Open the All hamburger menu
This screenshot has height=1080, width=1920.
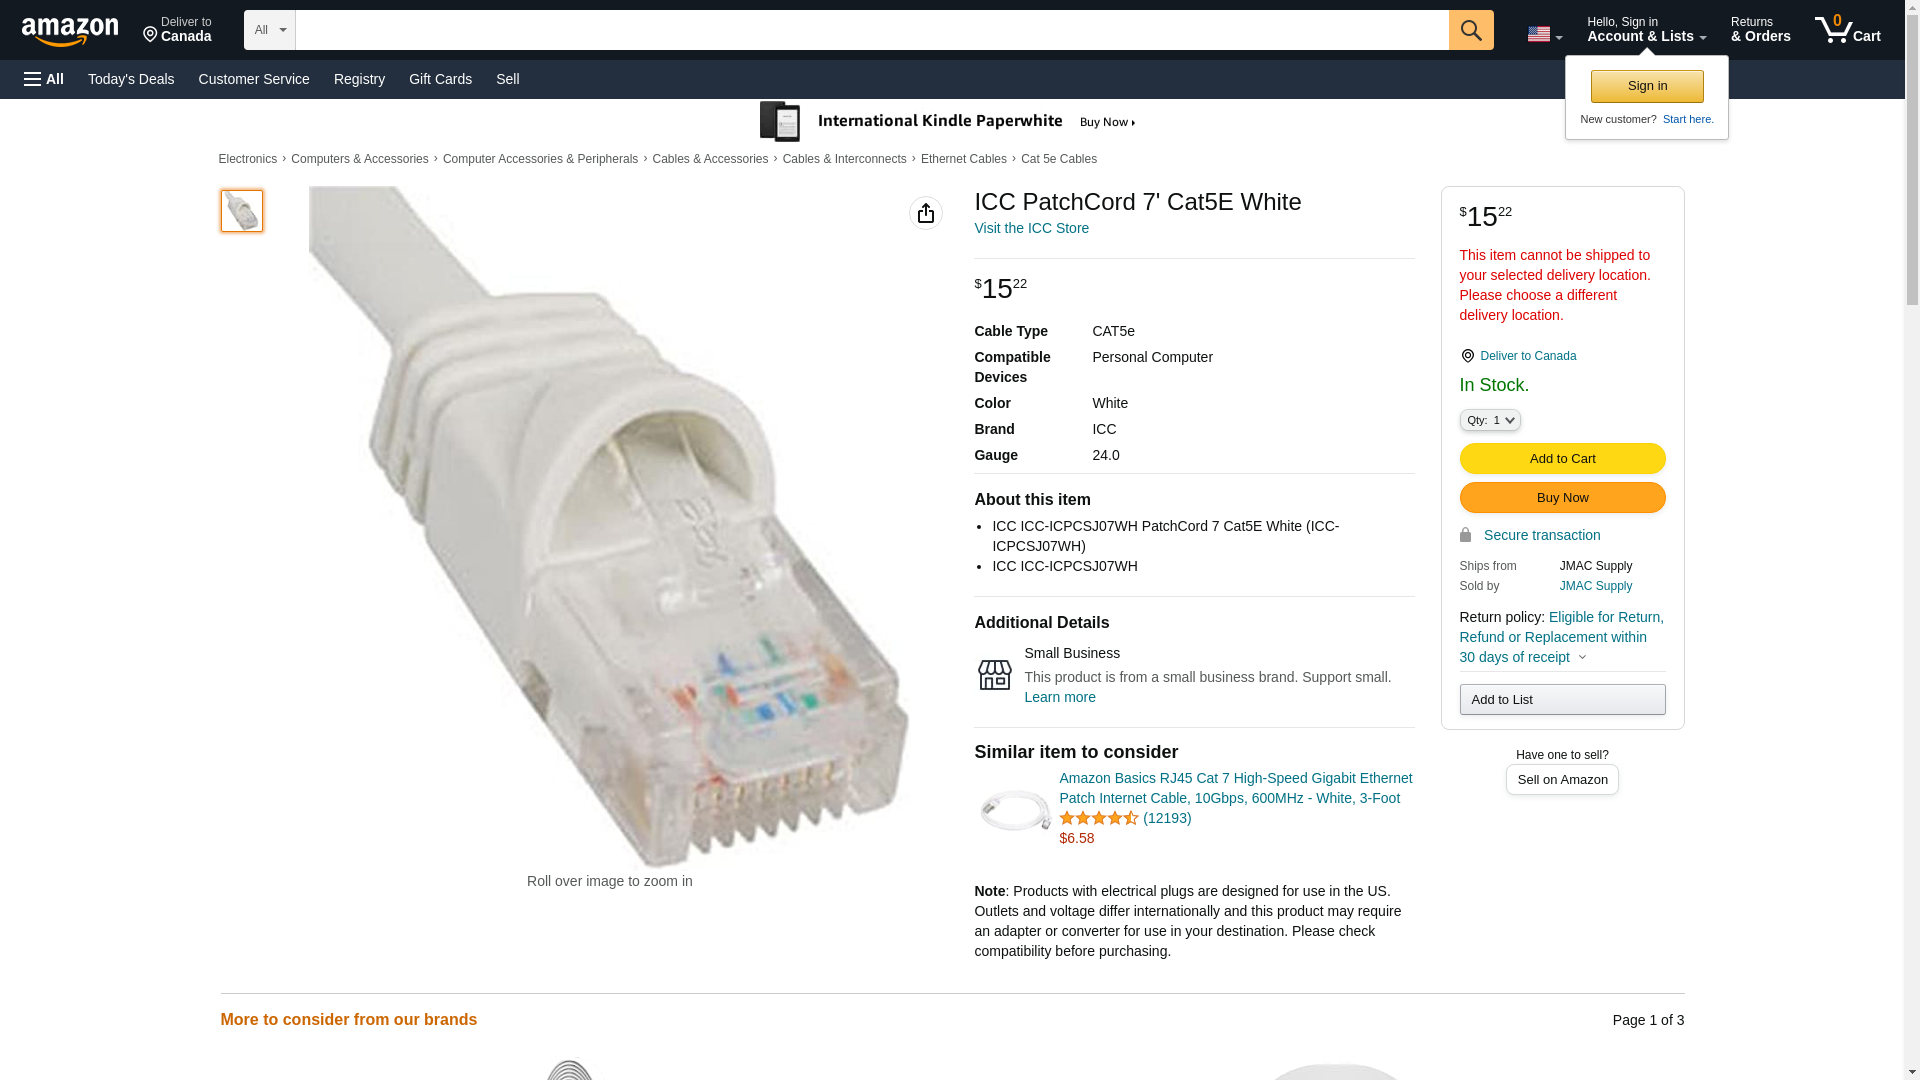[x=44, y=79]
